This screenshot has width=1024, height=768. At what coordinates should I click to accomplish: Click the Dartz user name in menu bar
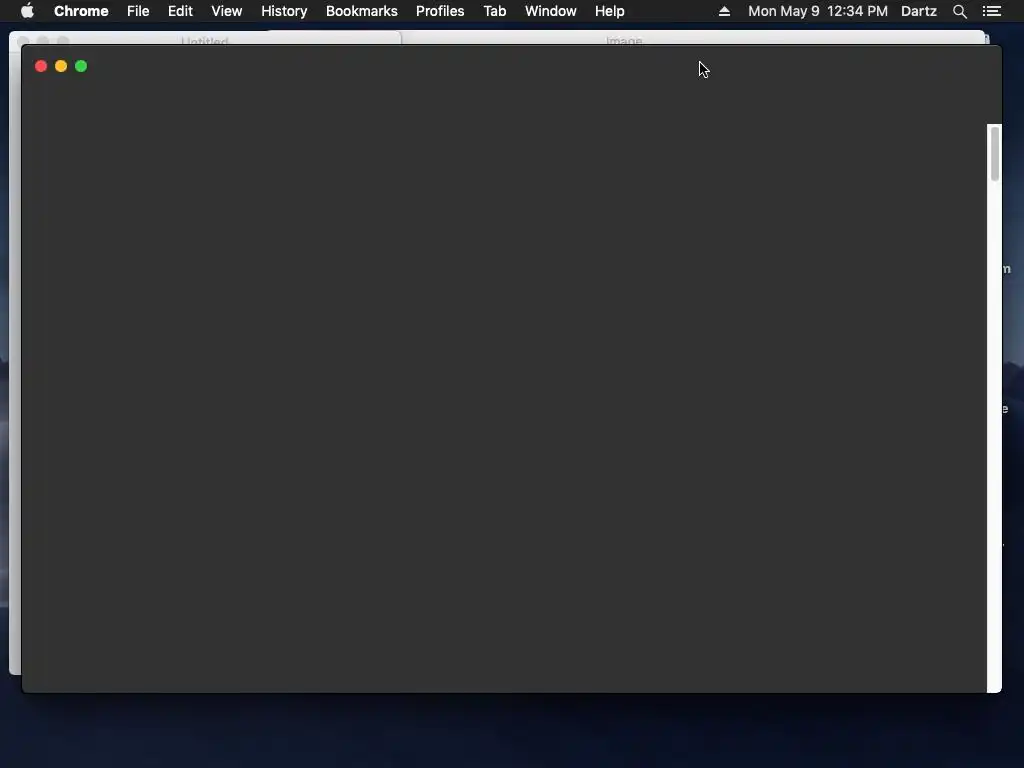[919, 11]
